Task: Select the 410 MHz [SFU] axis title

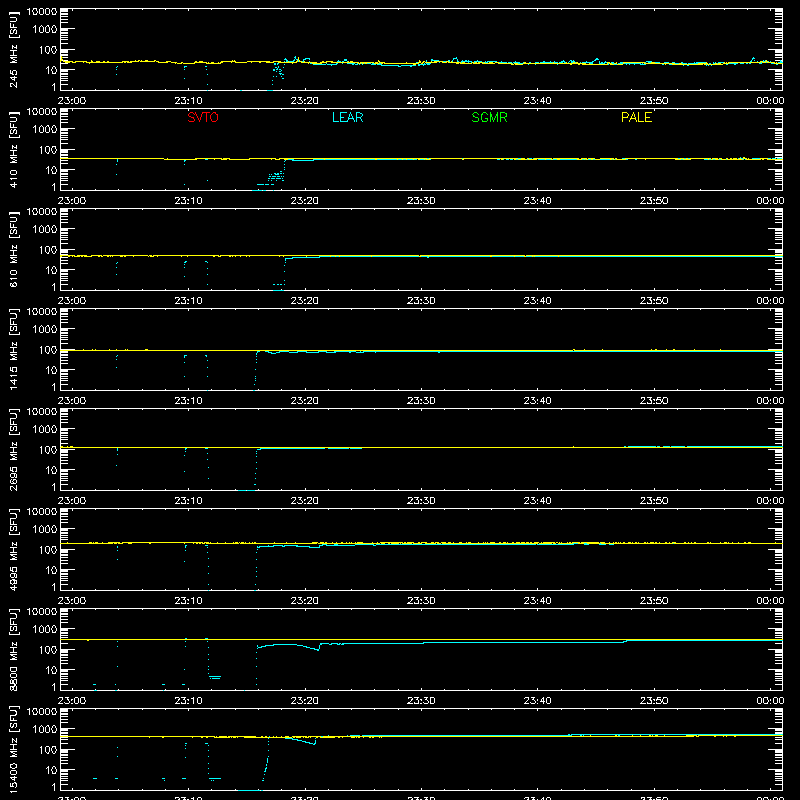Action: point(14,149)
